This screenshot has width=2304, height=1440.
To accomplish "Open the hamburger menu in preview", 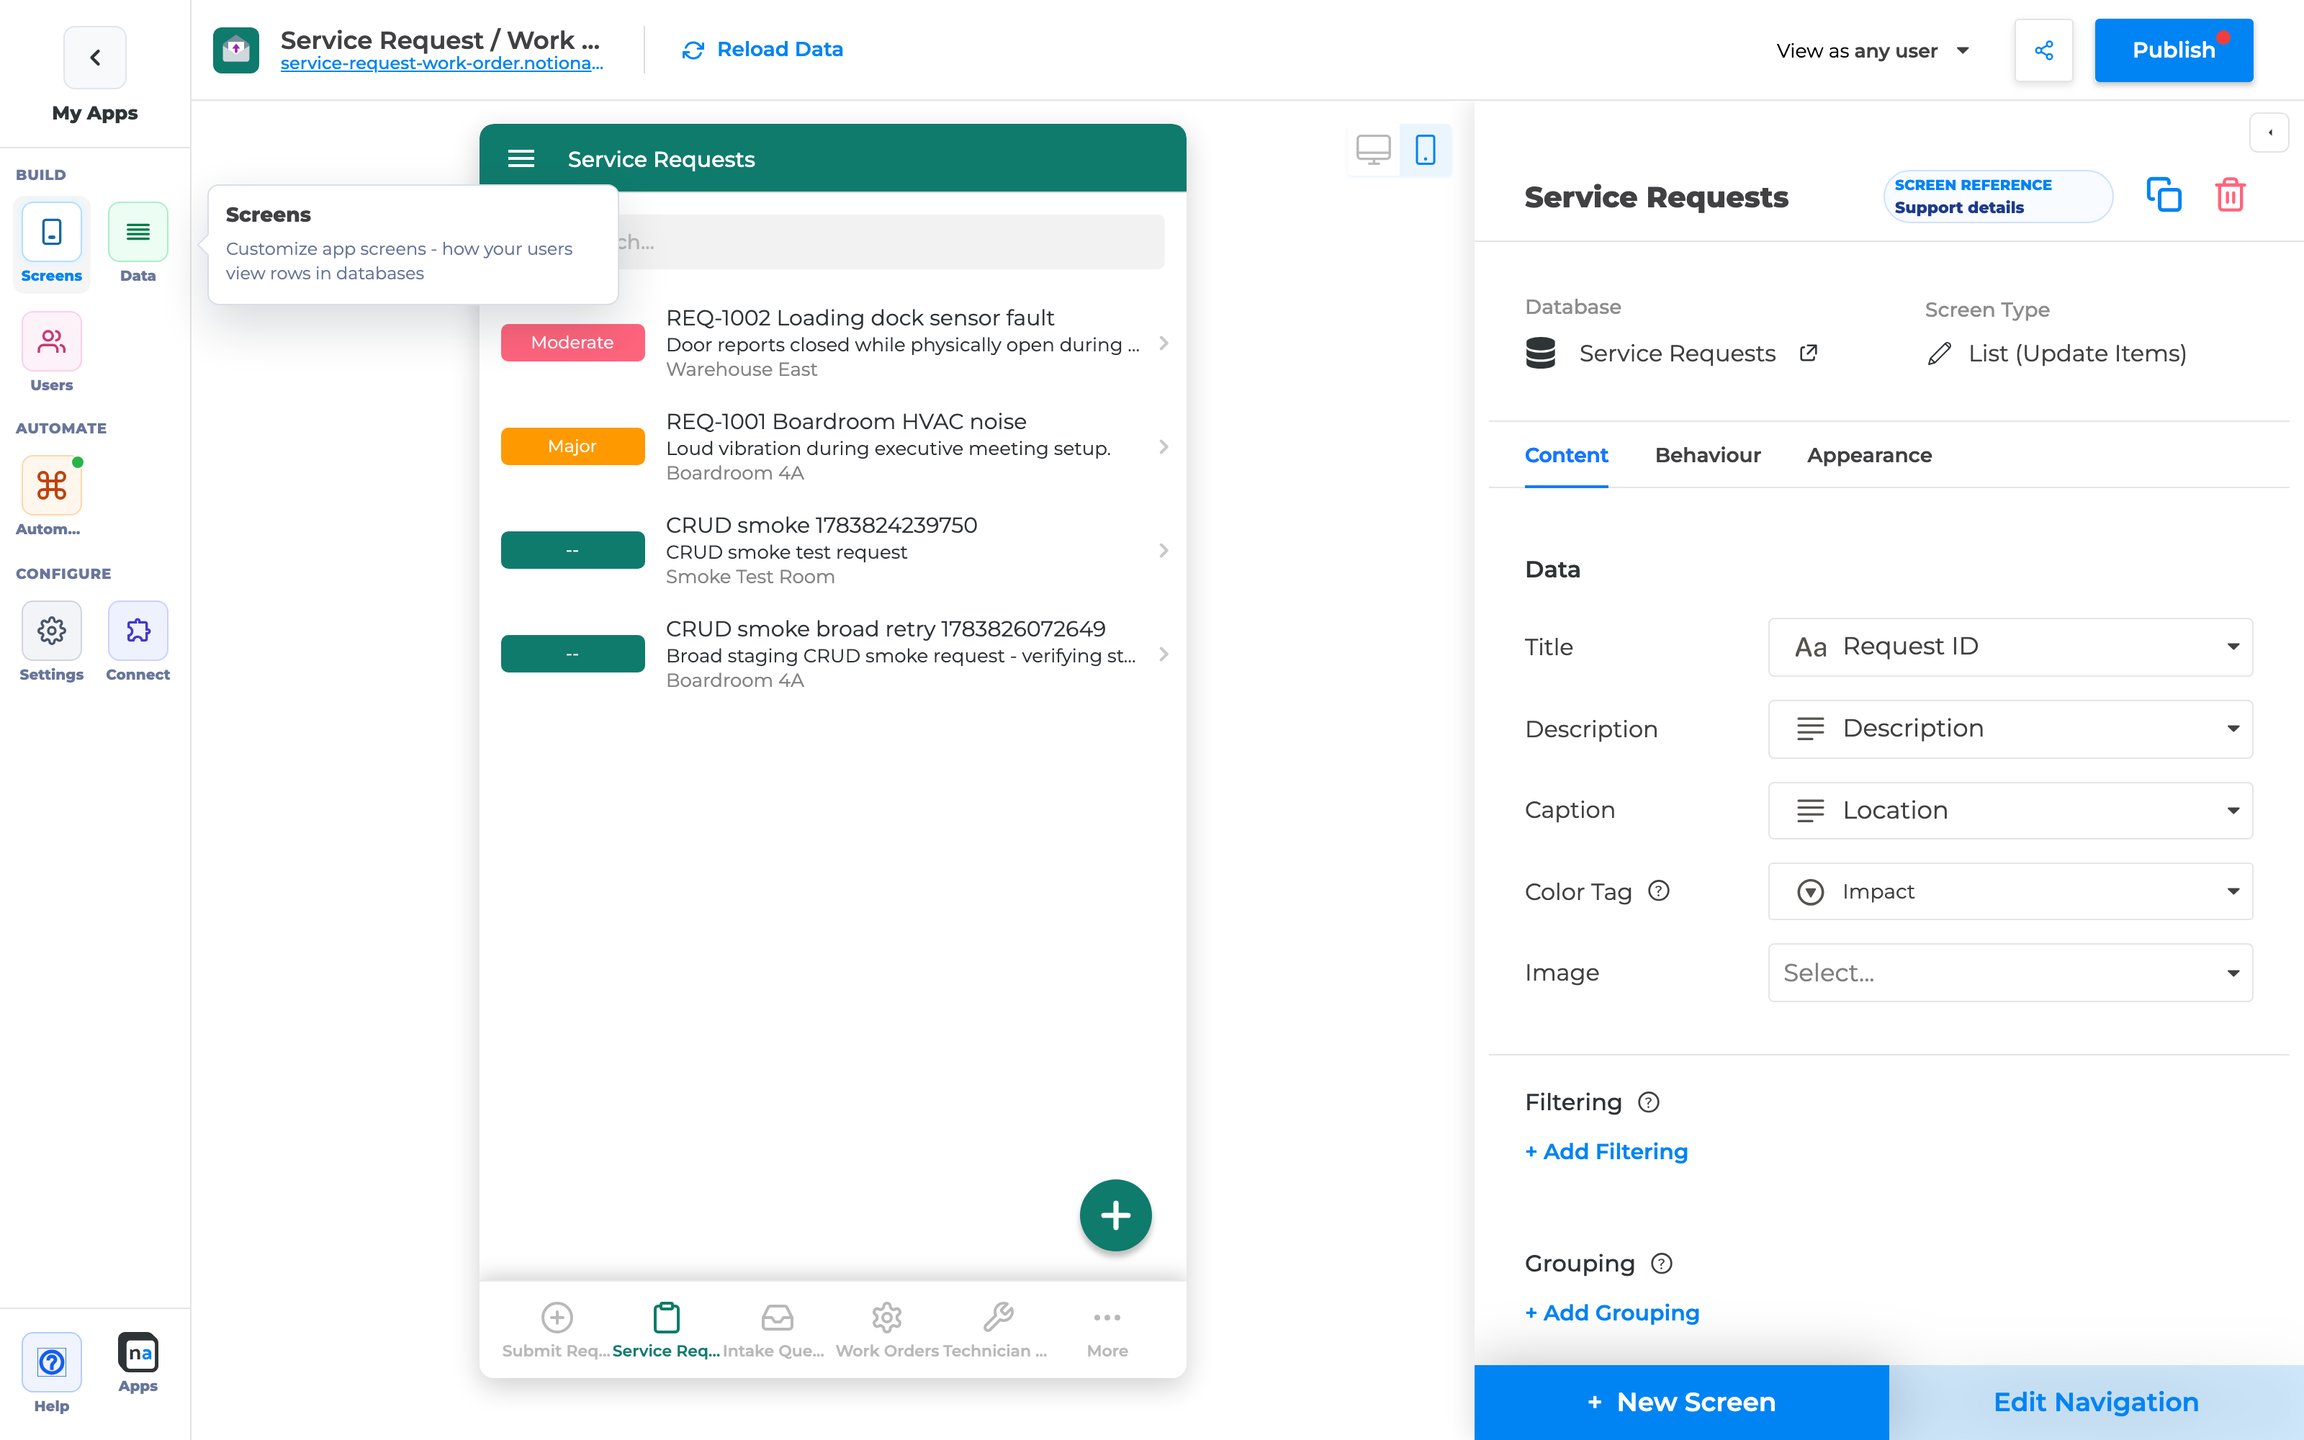I will pos(521,159).
